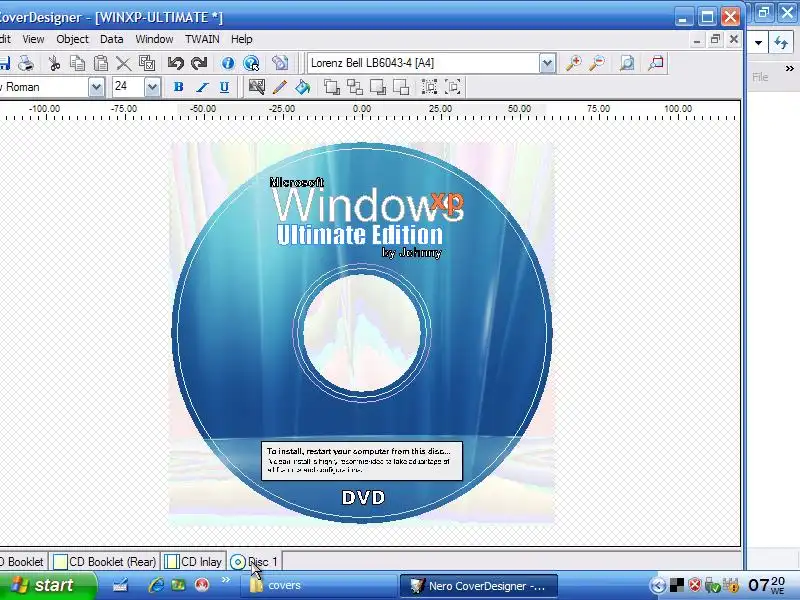This screenshot has height=600, width=800.
Task: Click the restore document window button
Action: click(x=715, y=39)
